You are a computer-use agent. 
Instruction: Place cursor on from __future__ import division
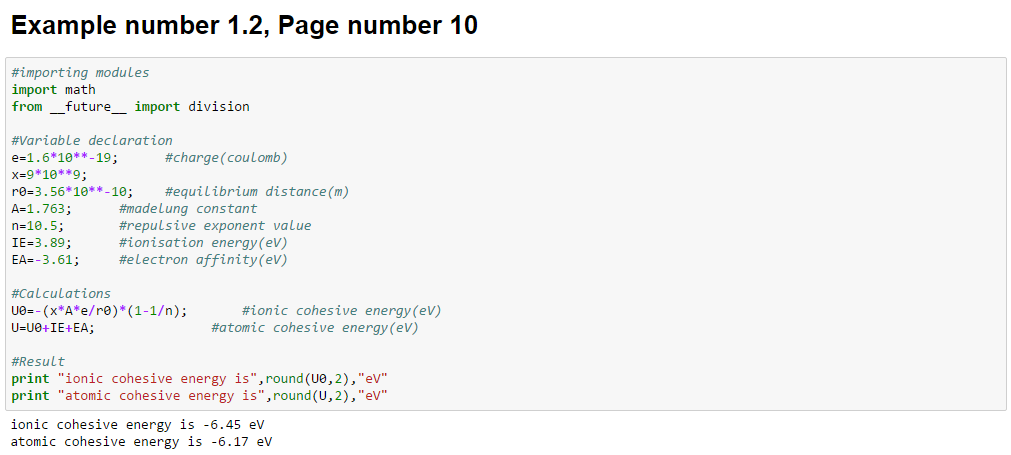click(130, 106)
